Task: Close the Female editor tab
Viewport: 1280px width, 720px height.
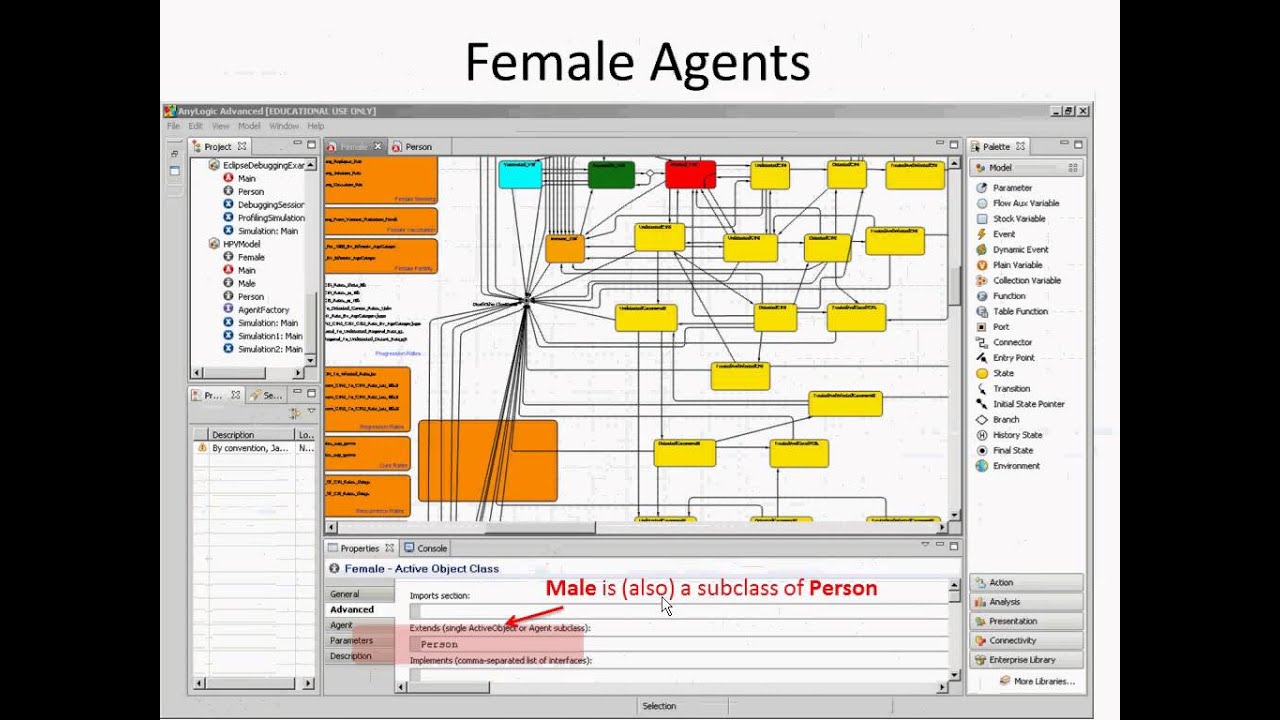Action: coord(378,147)
